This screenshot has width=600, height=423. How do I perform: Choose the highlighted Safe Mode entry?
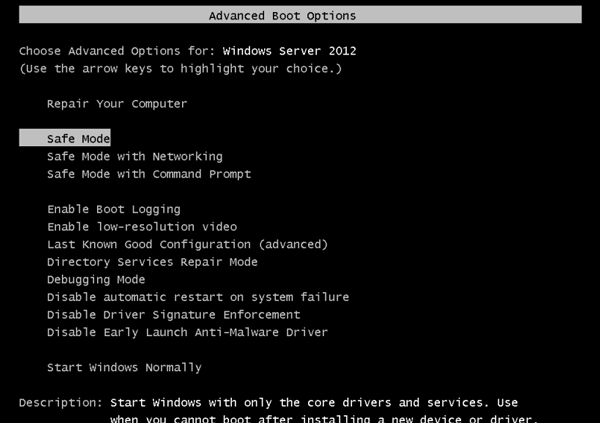65,138
